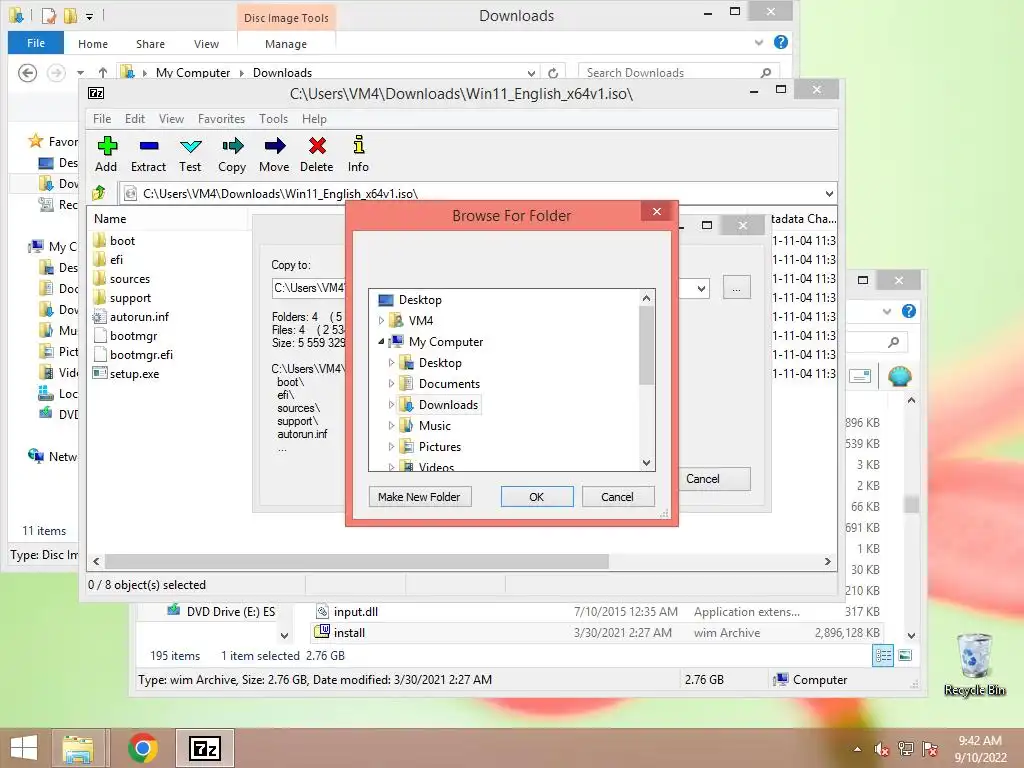Click the muted volume tray icon
The image size is (1024, 768).
click(882, 749)
